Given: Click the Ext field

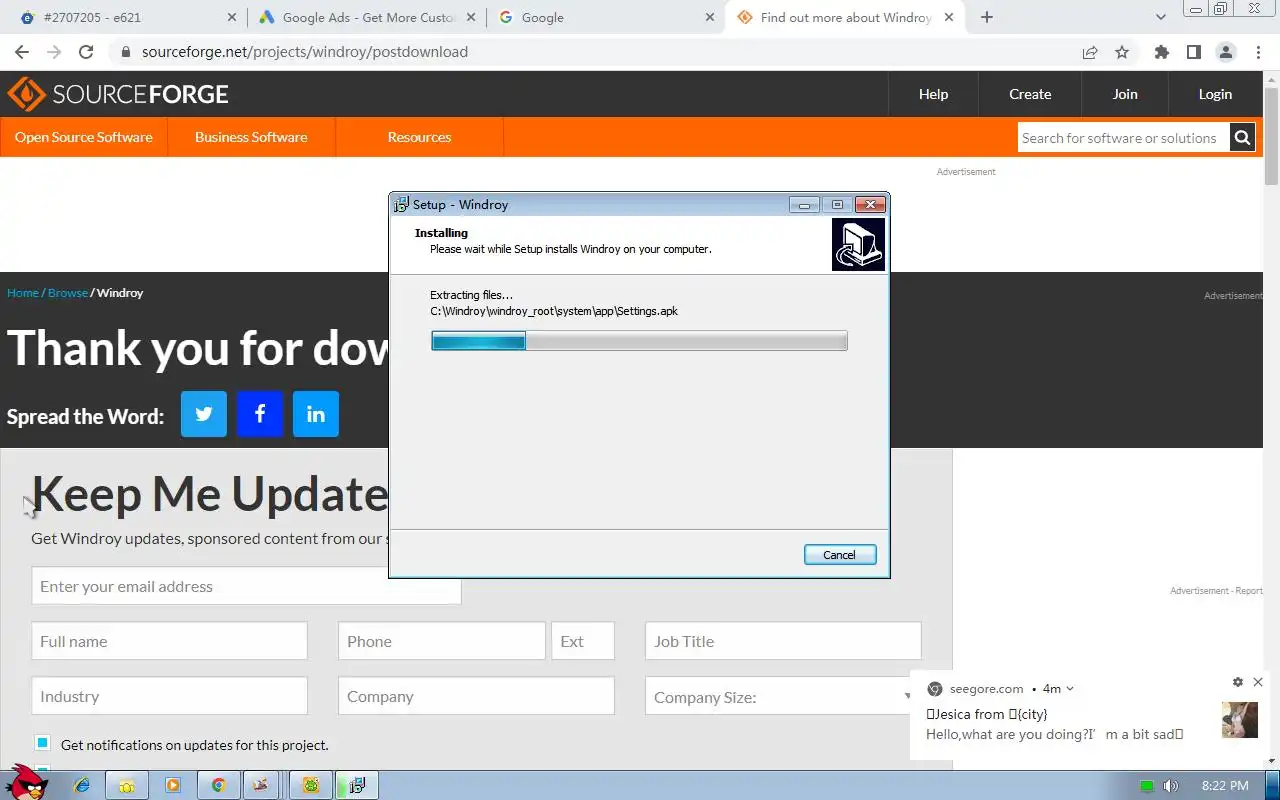Looking at the screenshot, I should (583, 641).
